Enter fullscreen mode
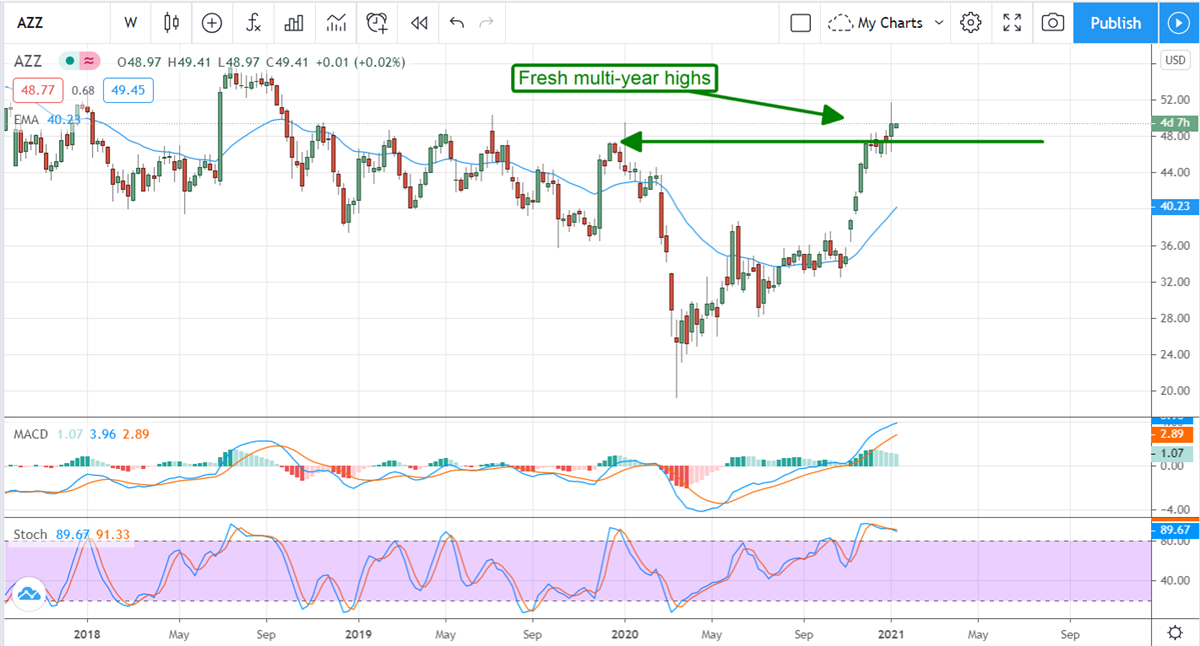1200x646 pixels. tap(1011, 22)
